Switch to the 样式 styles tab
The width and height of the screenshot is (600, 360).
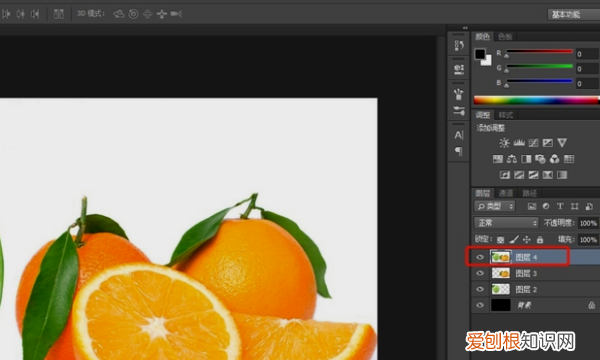505,115
